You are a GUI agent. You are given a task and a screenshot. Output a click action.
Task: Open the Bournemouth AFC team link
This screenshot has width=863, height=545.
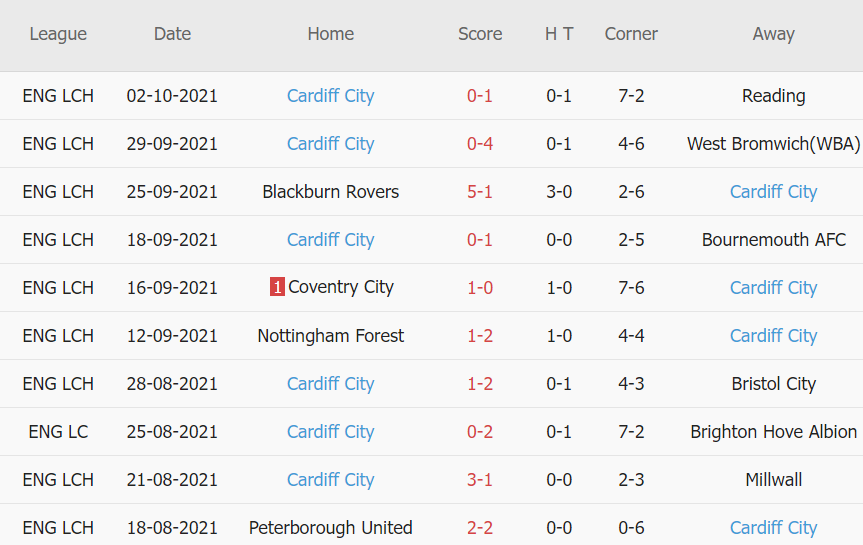pos(773,240)
